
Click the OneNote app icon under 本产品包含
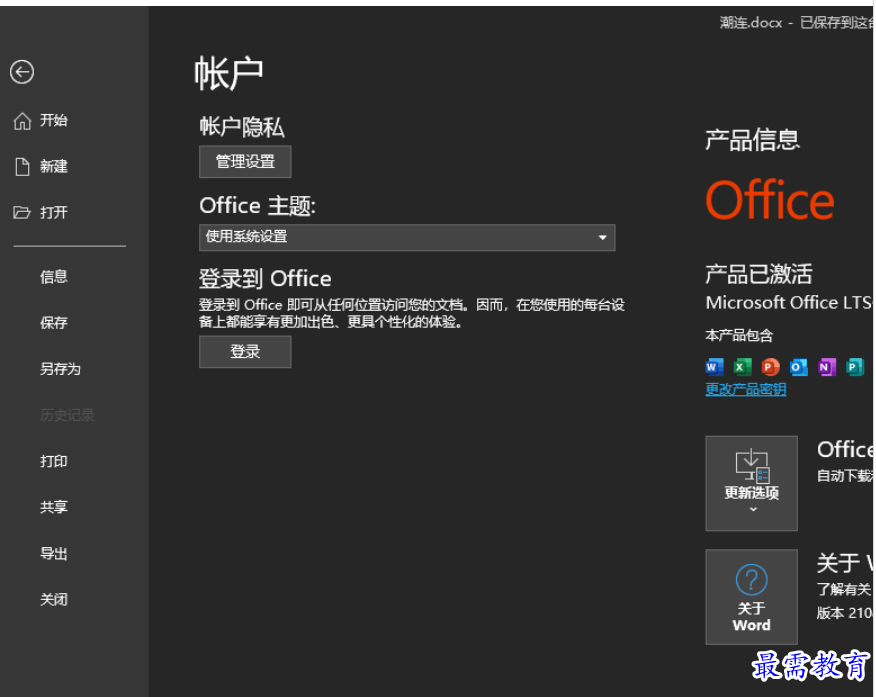[826, 367]
